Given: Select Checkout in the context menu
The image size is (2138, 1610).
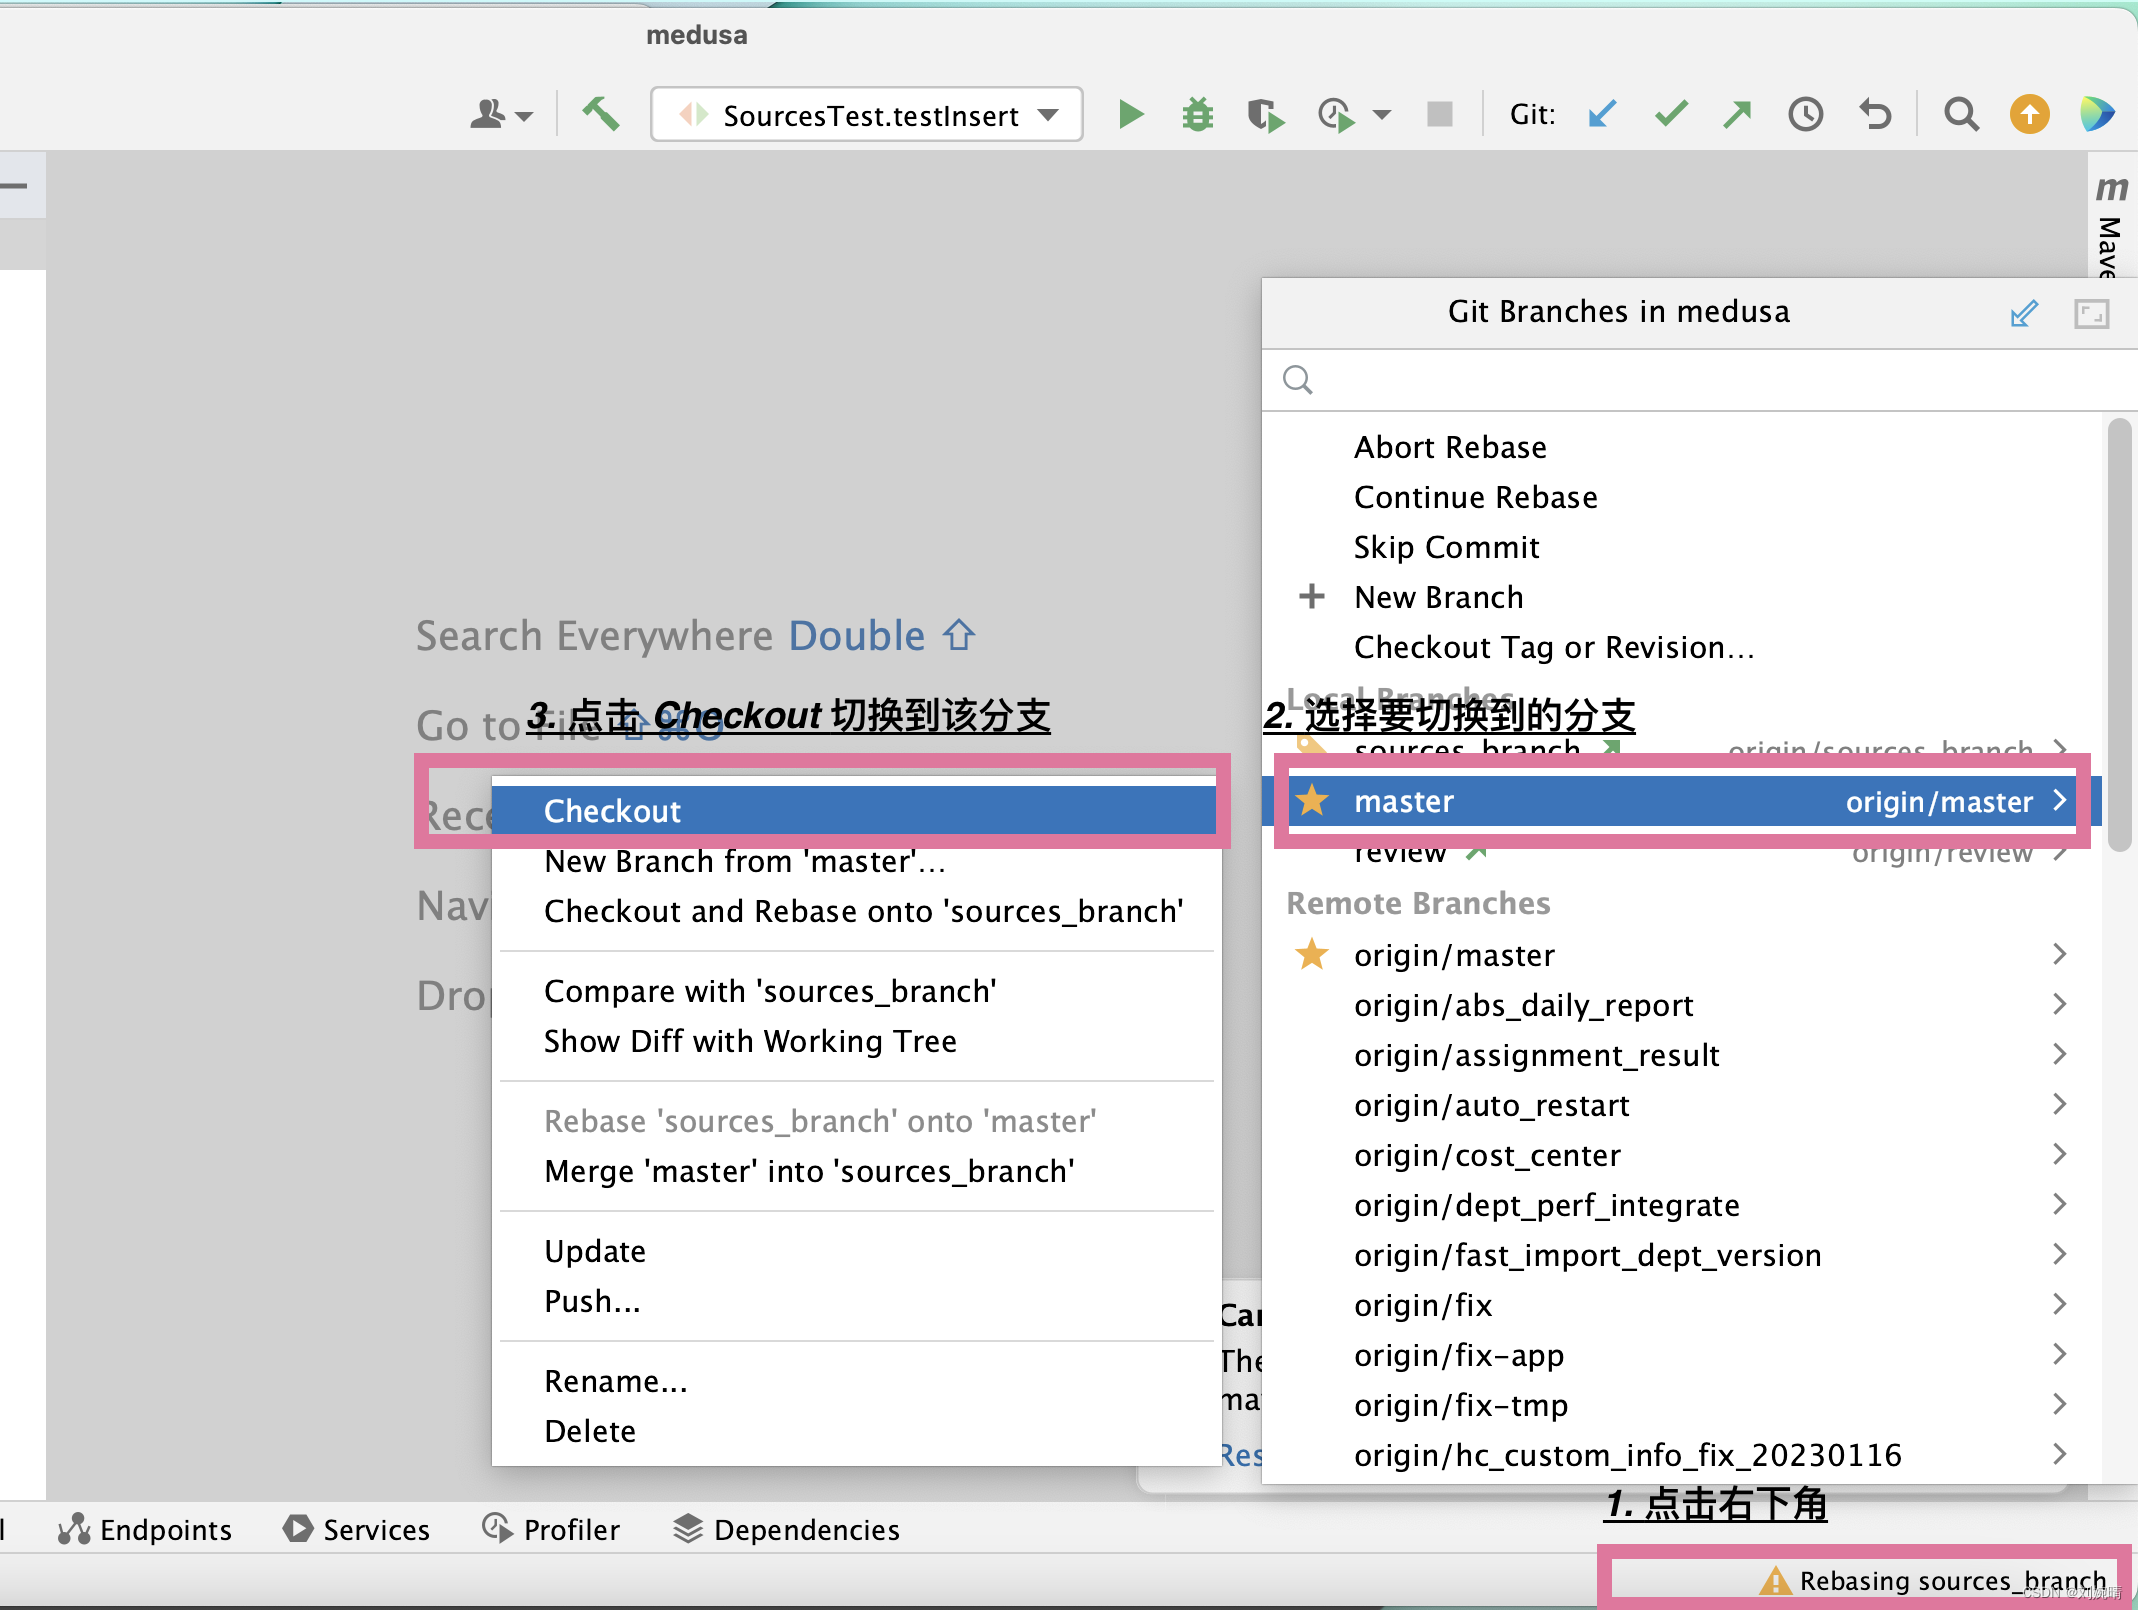Looking at the screenshot, I should [x=612, y=810].
